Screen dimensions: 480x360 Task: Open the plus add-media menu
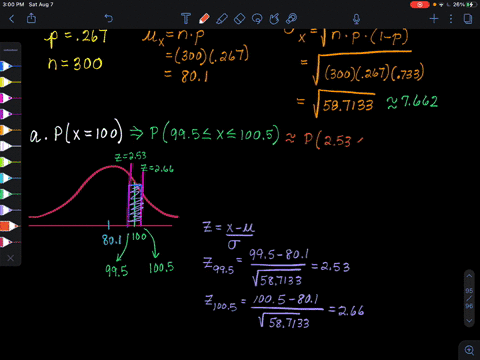click(x=434, y=19)
